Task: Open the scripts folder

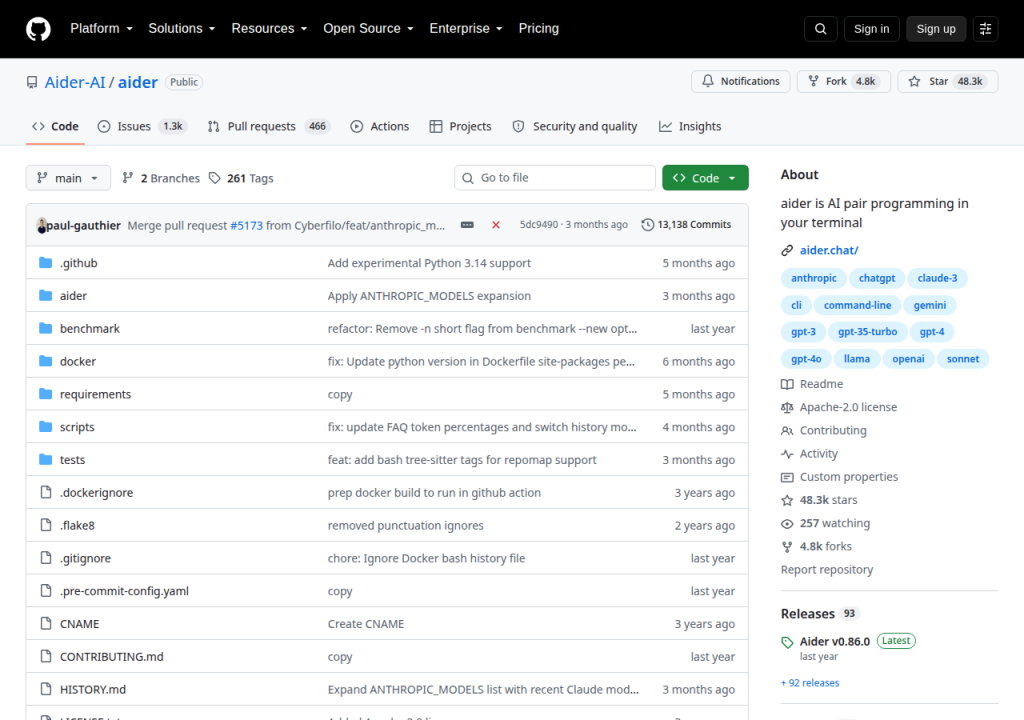Action: click(x=77, y=427)
